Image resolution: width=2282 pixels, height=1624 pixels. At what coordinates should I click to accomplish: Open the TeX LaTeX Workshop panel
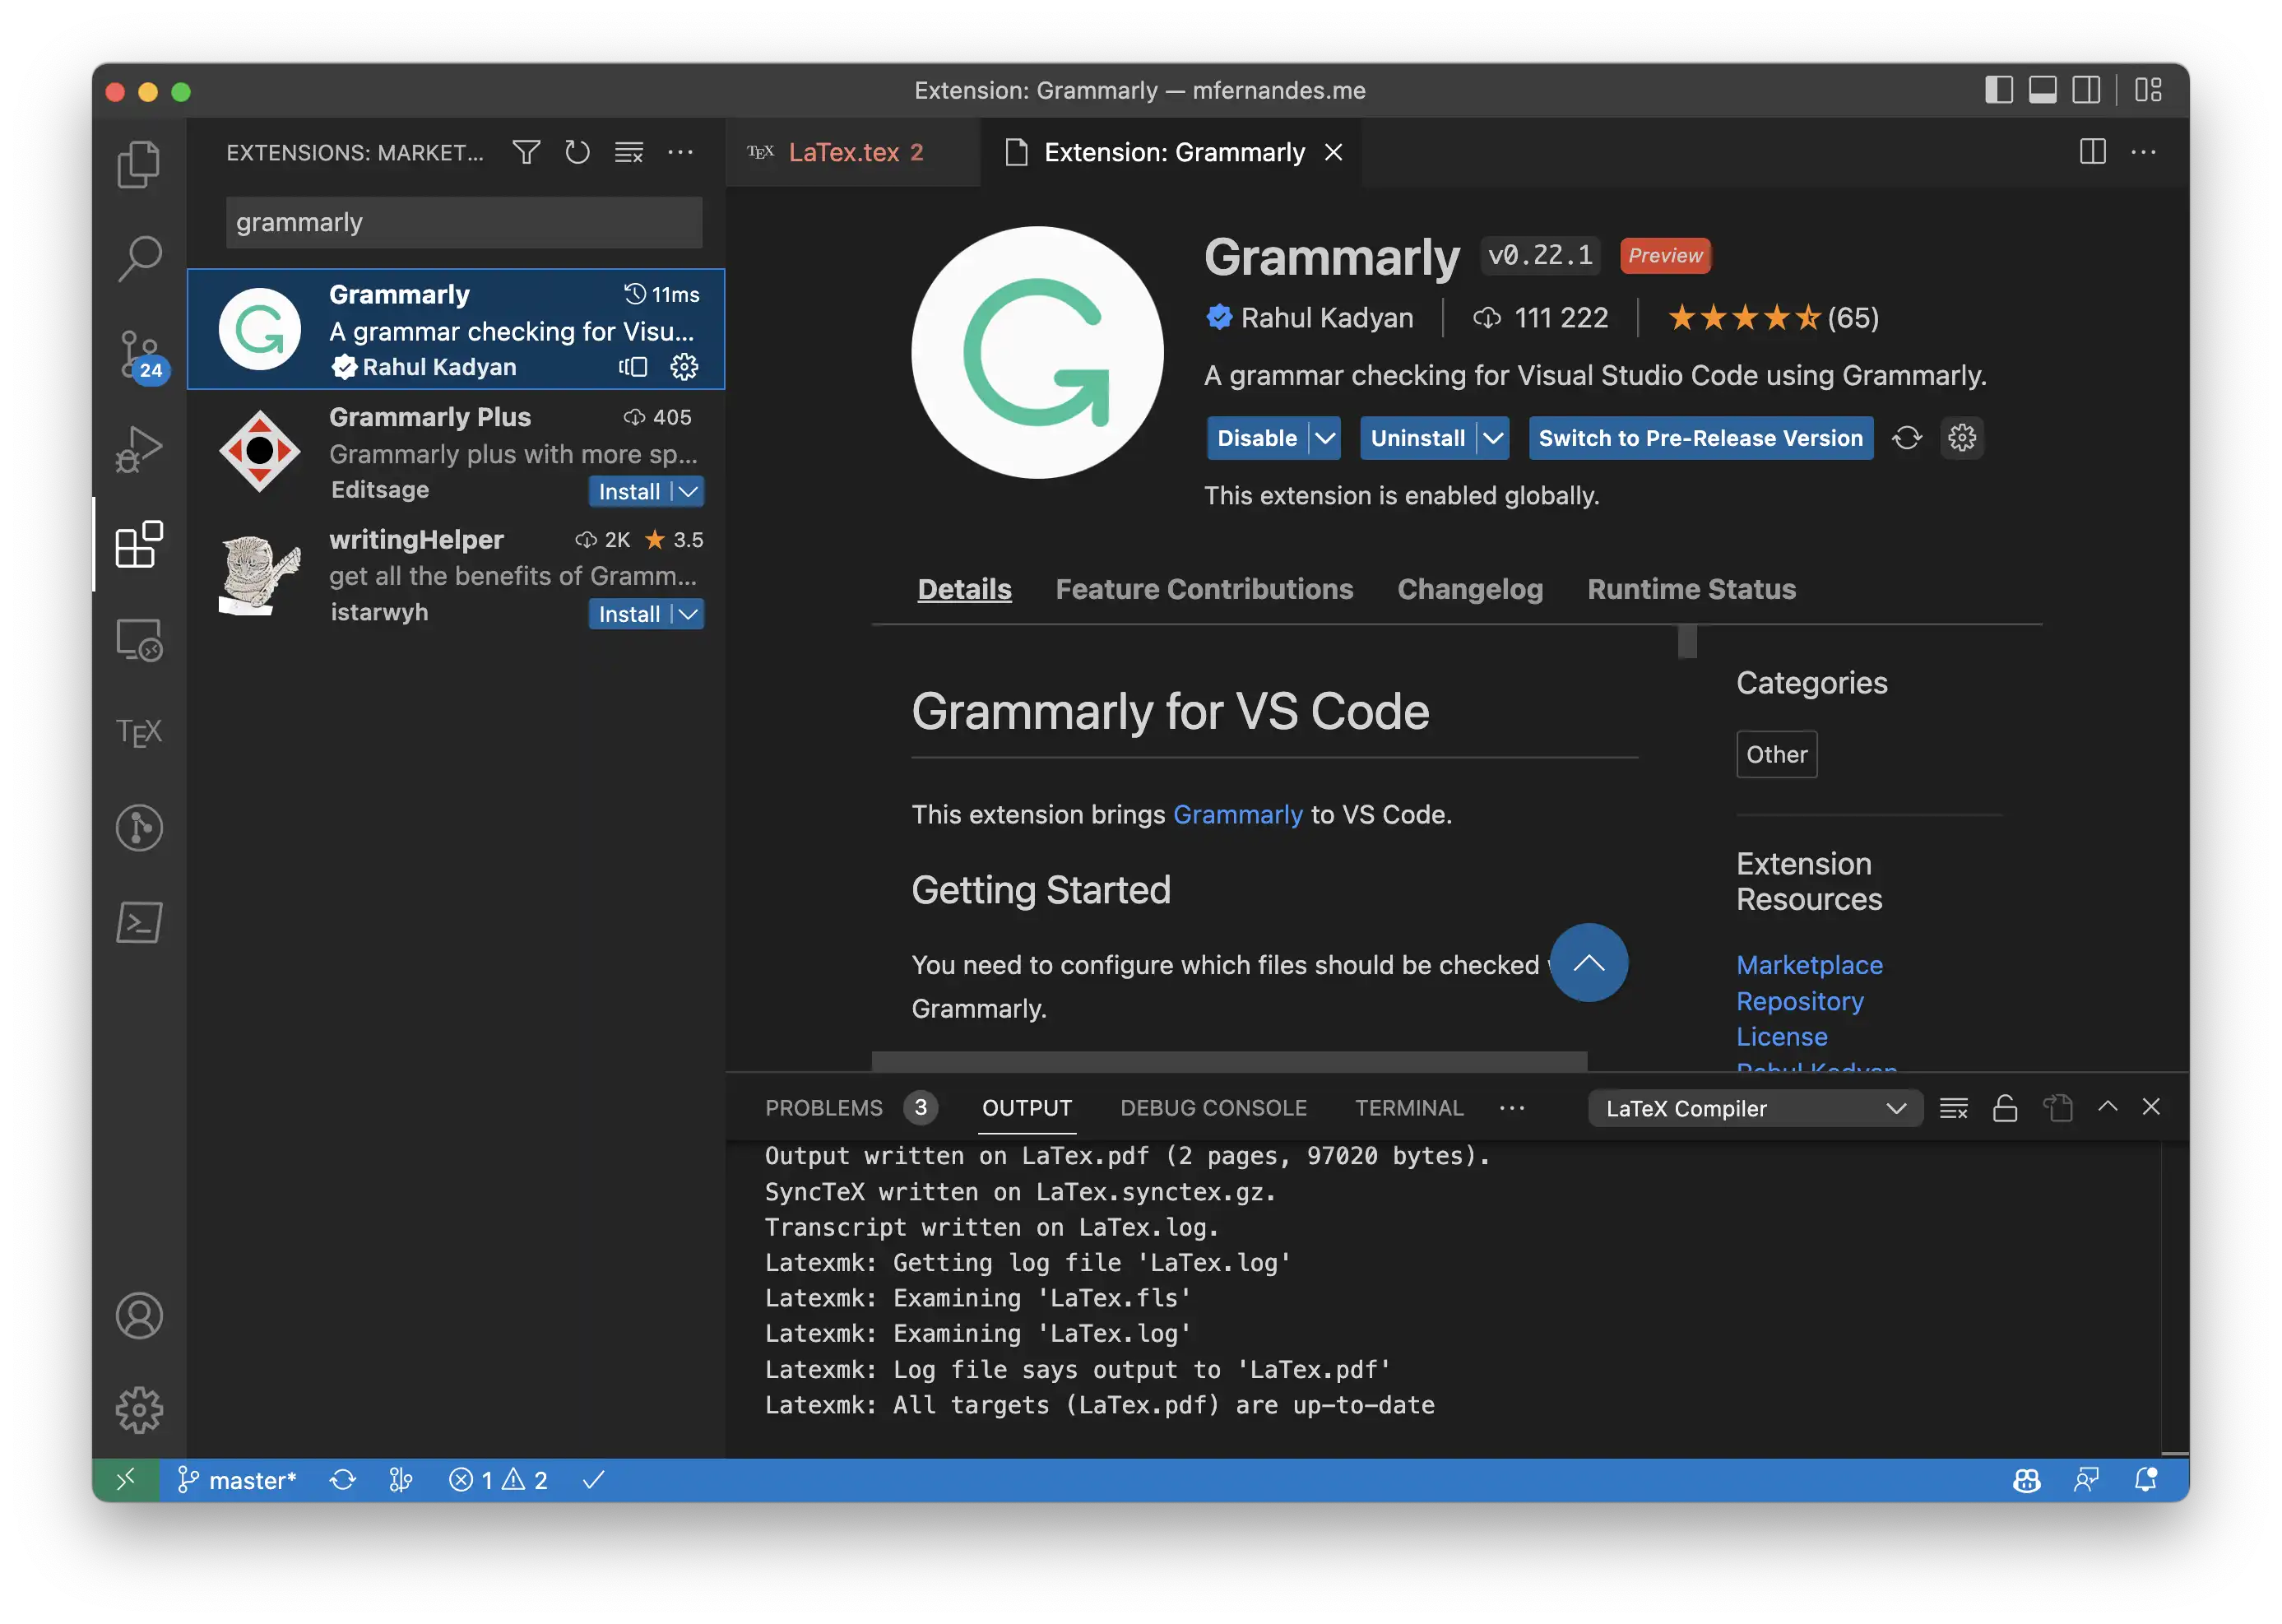coord(140,731)
